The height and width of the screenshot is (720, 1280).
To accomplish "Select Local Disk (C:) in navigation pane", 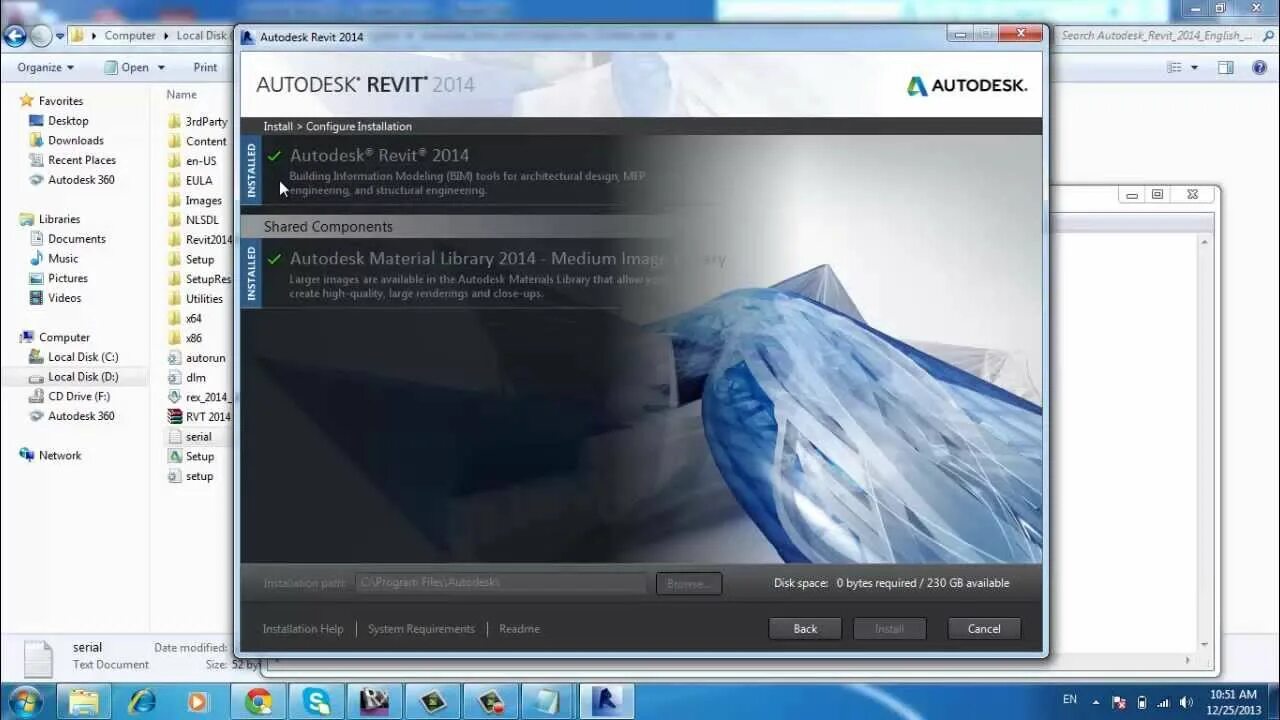I will click(82, 357).
